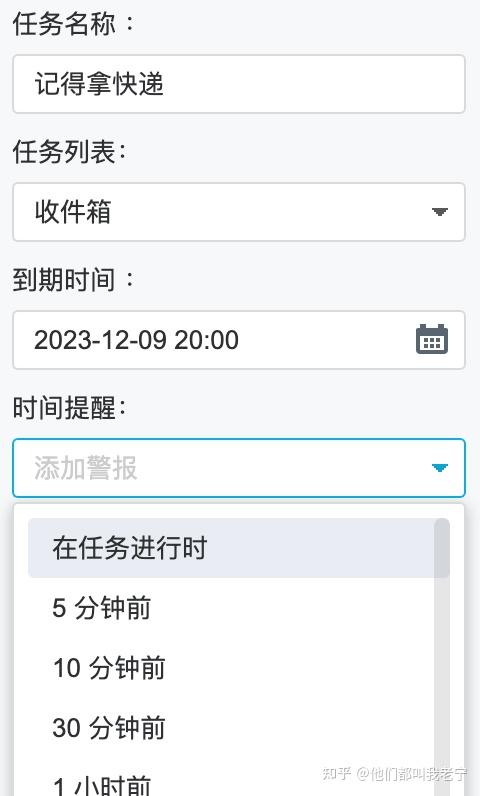This screenshot has height=796, width=480.
Task: Click the 记得拿快递 task name field
Action: pyautogui.click(x=239, y=84)
